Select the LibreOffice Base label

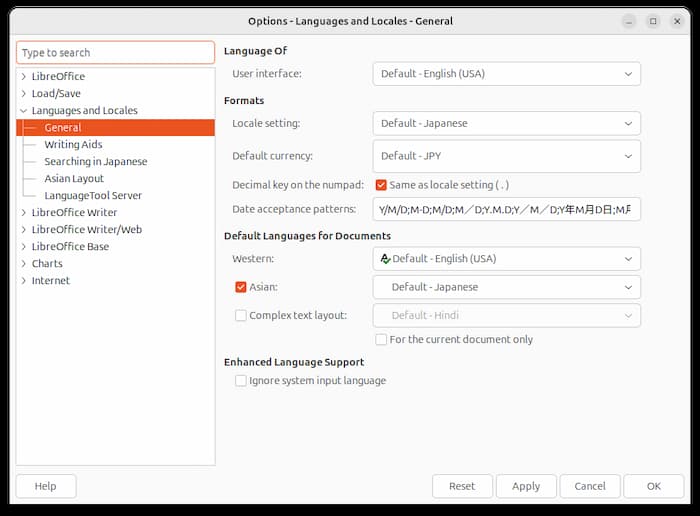tap(70, 246)
